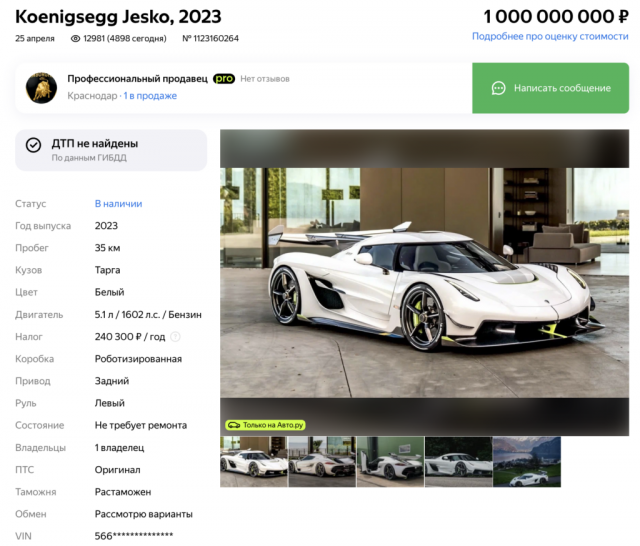The height and width of the screenshot is (546, 640).
Task: Click the "В наличии" status link
Action: pyautogui.click(x=118, y=204)
